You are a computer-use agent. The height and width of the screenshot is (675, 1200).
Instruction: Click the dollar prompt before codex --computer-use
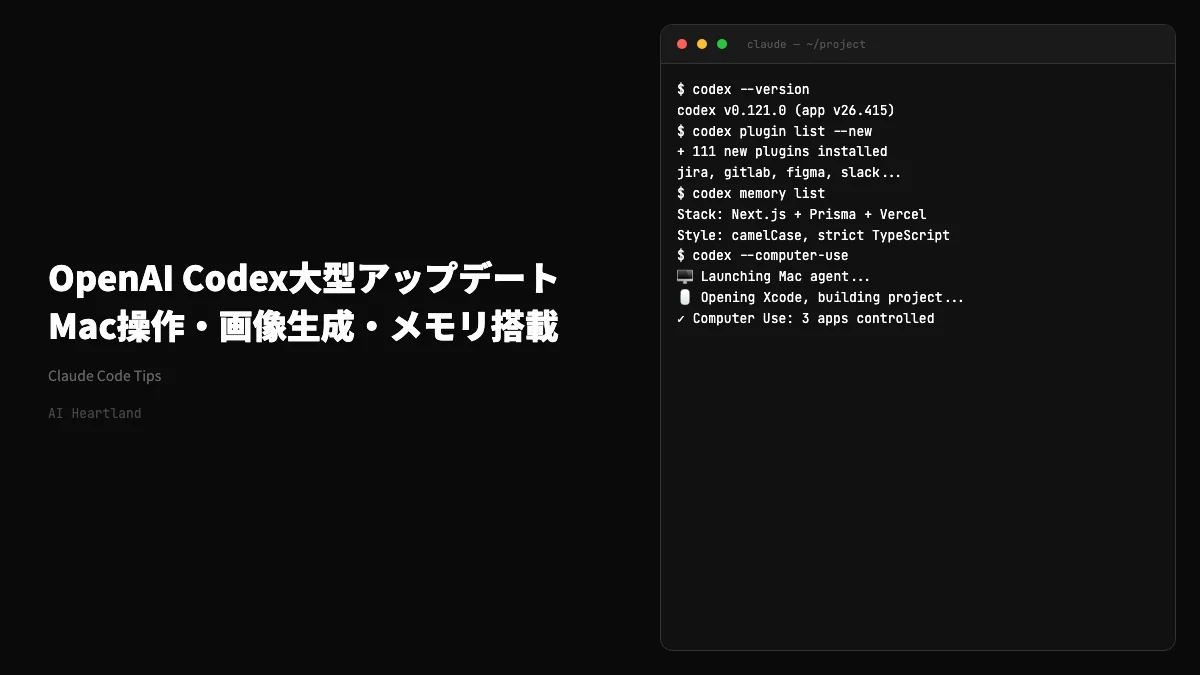[682, 255]
